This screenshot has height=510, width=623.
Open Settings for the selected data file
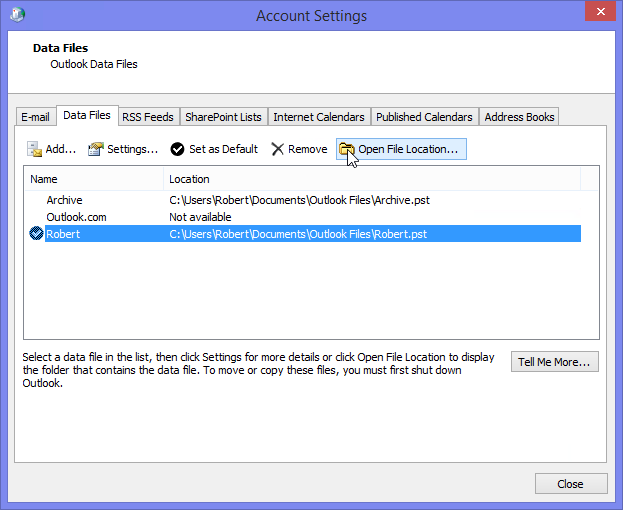[x=96, y=149]
